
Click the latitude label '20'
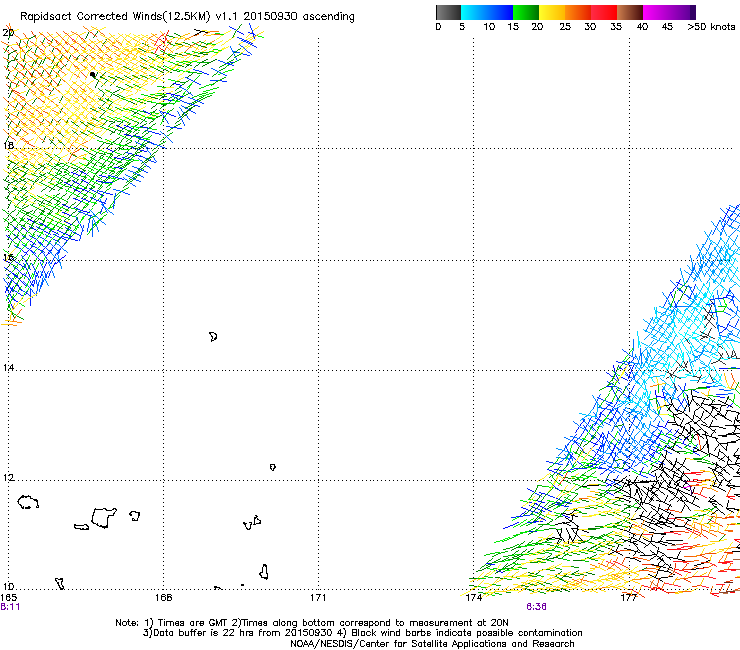(8, 33)
